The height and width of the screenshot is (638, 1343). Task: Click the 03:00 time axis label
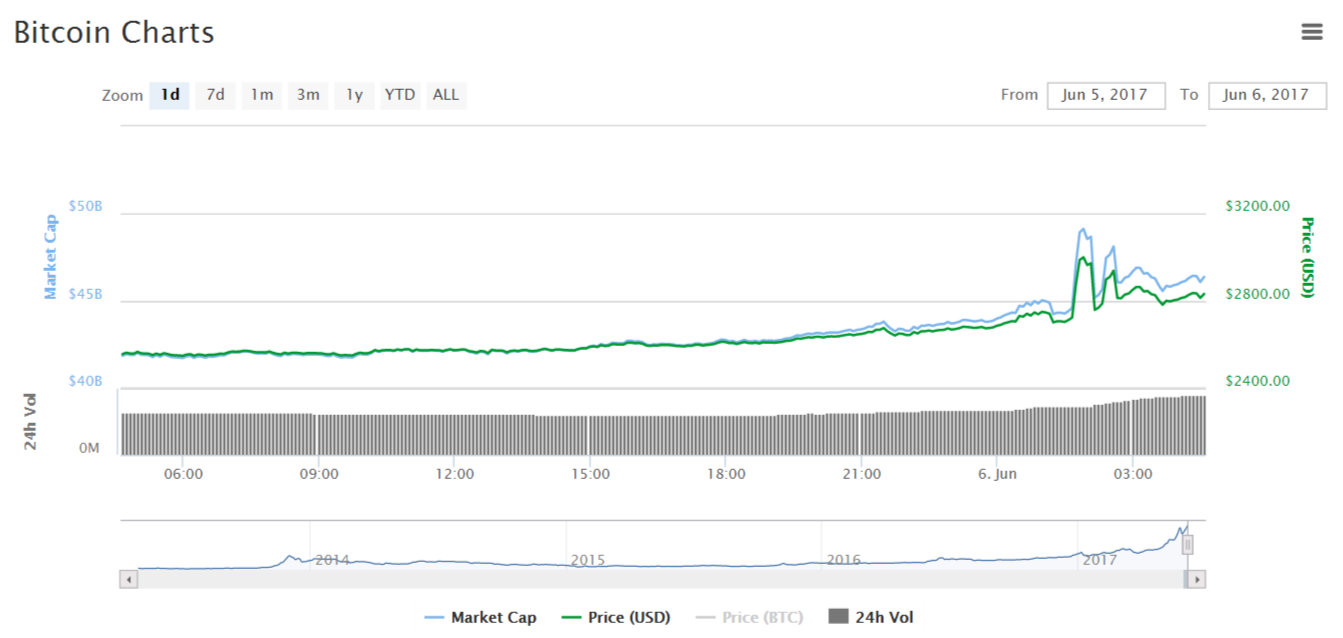click(x=1132, y=474)
